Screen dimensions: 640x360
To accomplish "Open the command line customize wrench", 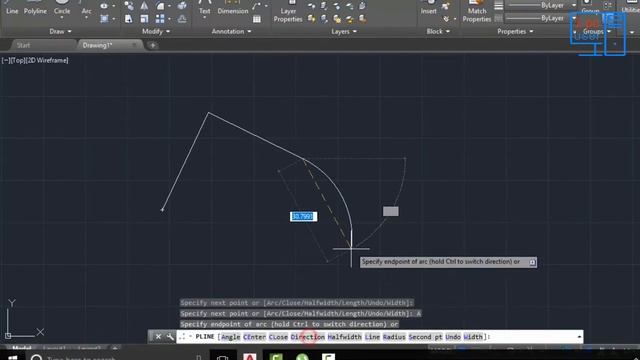I will [170, 337].
